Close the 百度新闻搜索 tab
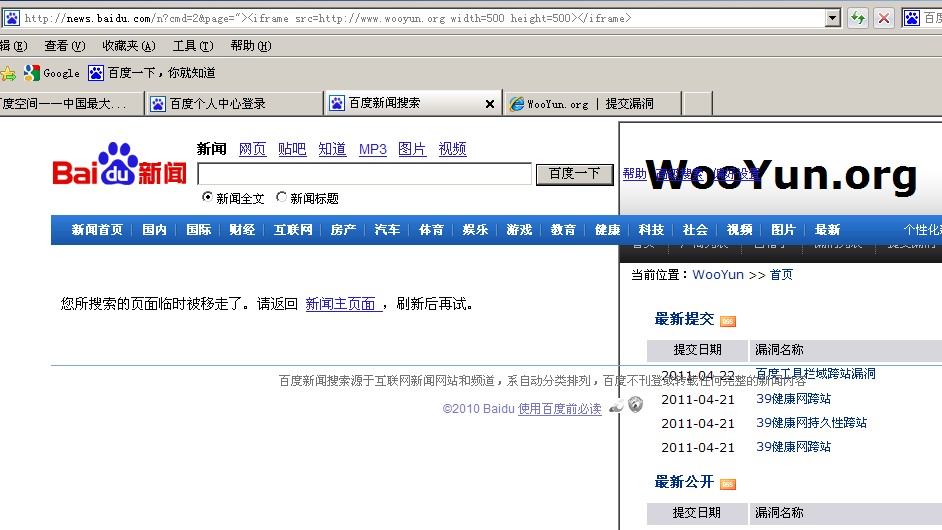Image resolution: width=942 pixels, height=530 pixels. pos(490,104)
